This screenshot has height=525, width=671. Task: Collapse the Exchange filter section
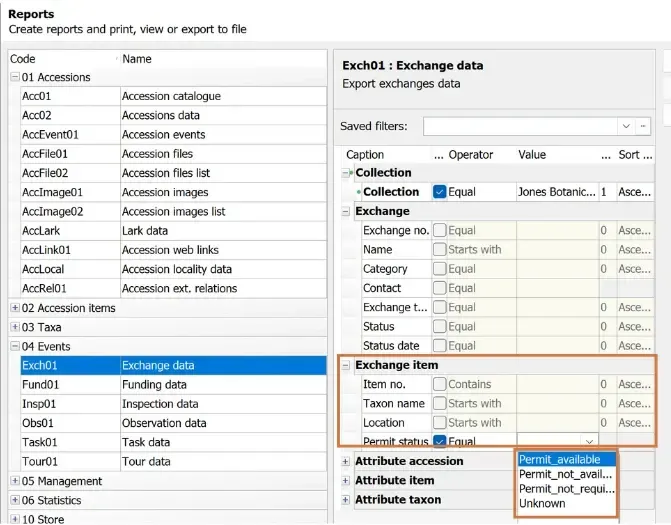(x=346, y=211)
